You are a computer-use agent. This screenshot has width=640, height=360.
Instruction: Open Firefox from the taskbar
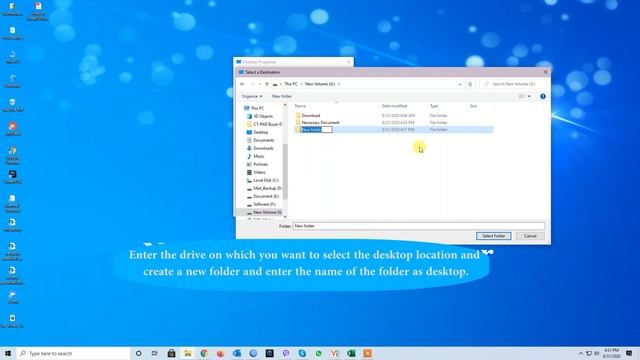tap(220, 353)
